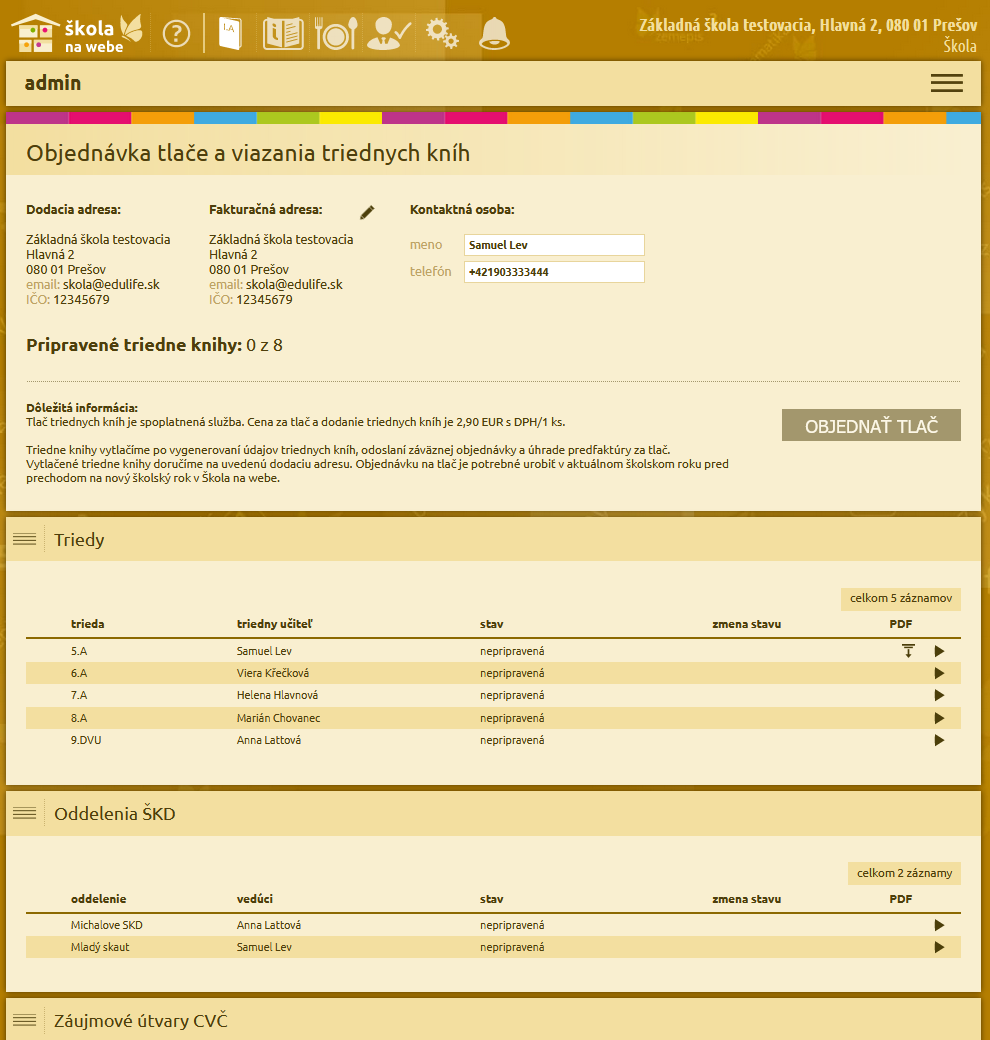The image size is (990, 1040).
Task: Click the celkom 2 záznamy badge
Action: [904, 874]
